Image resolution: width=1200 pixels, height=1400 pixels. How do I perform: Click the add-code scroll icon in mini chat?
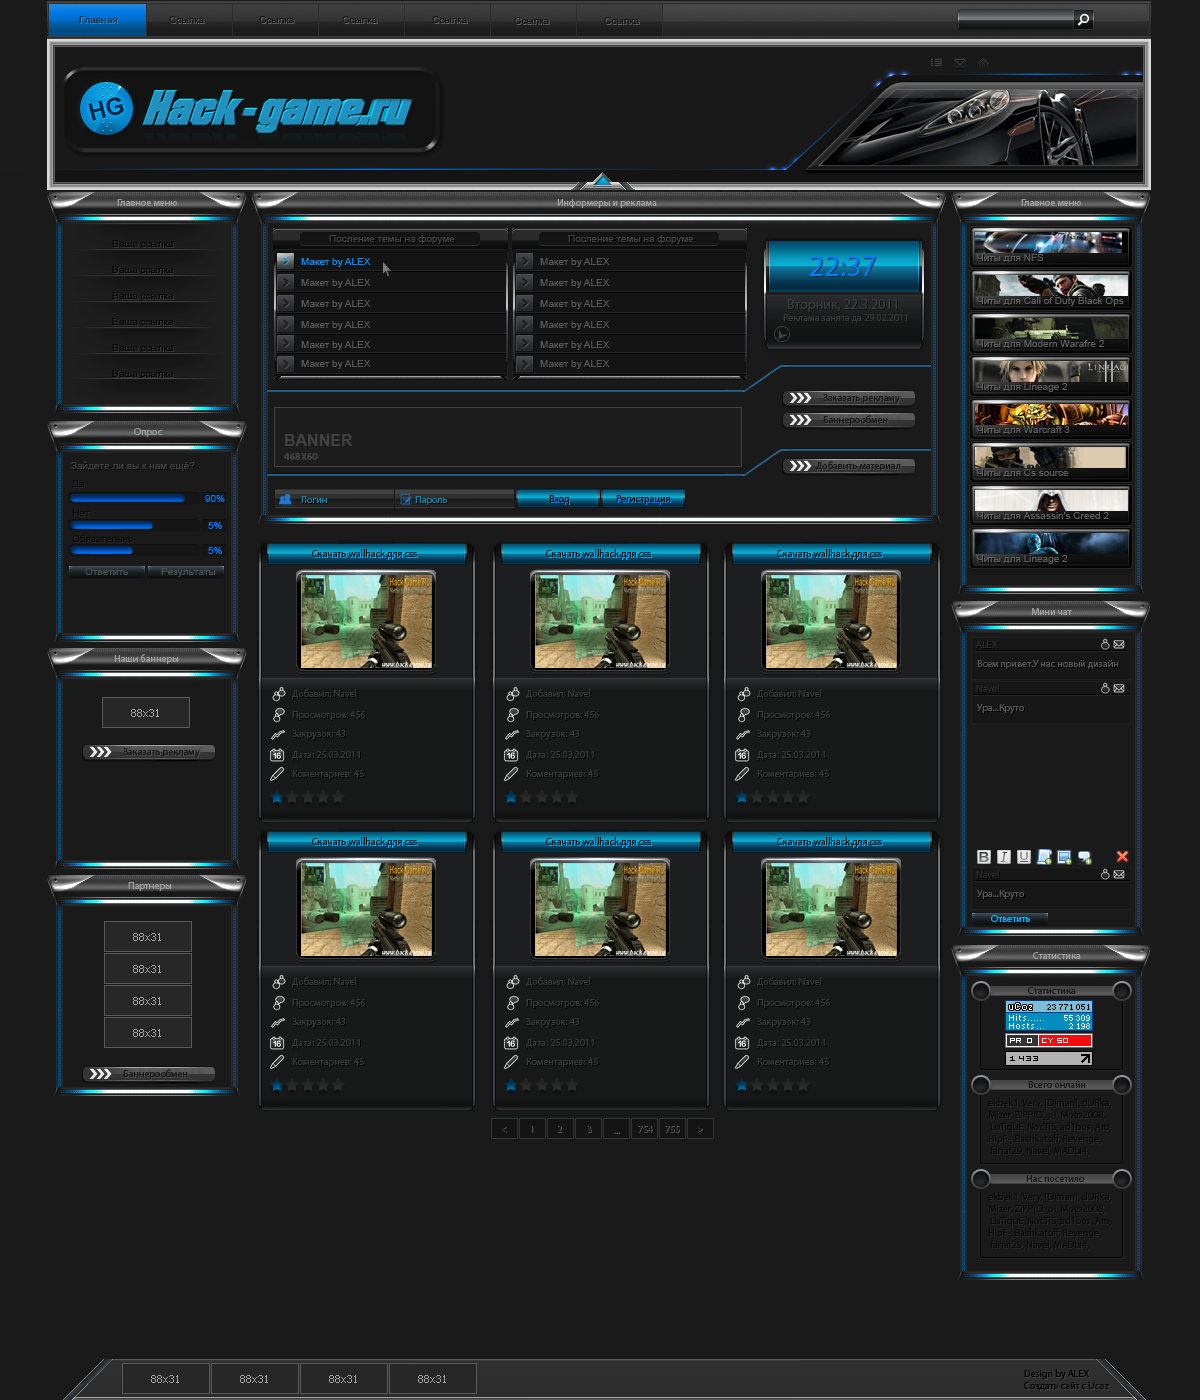coord(1044,857)
